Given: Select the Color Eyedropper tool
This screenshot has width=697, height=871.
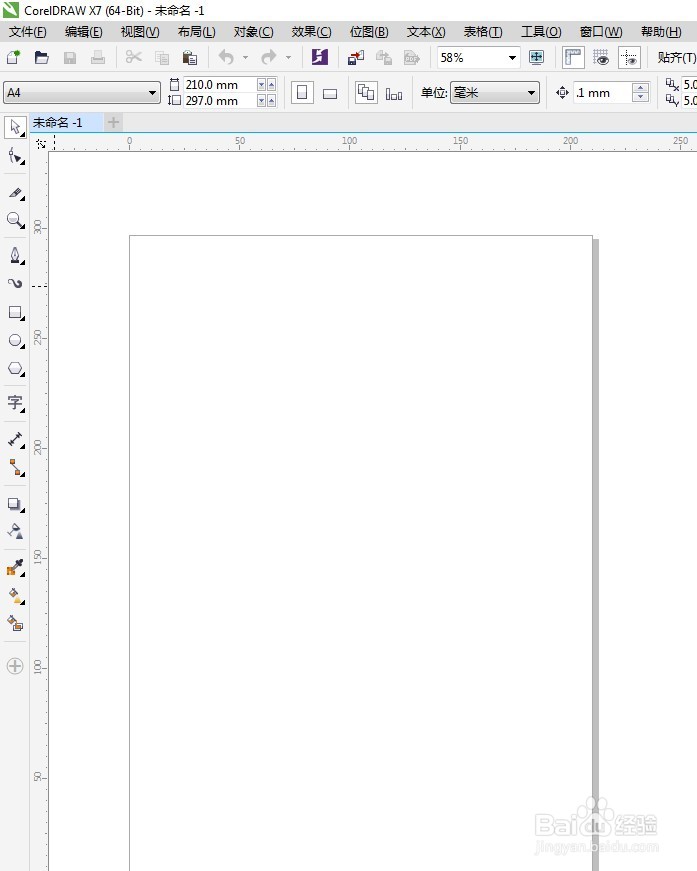Looking at the screenshot, I should tap(15, 568).
